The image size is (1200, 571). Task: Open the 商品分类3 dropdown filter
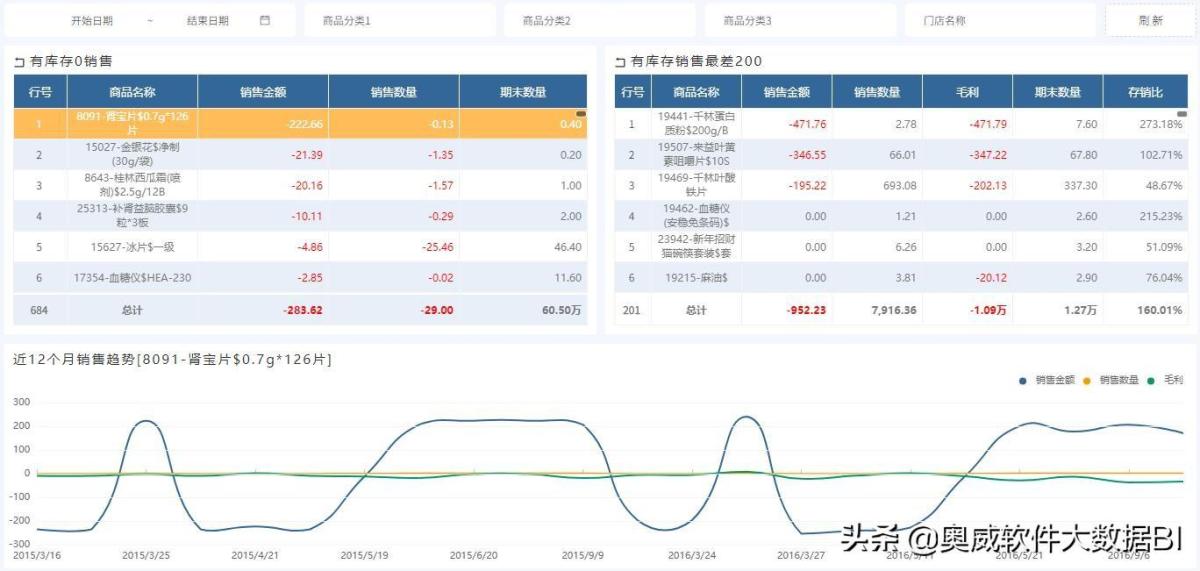(x=800, y=20)
